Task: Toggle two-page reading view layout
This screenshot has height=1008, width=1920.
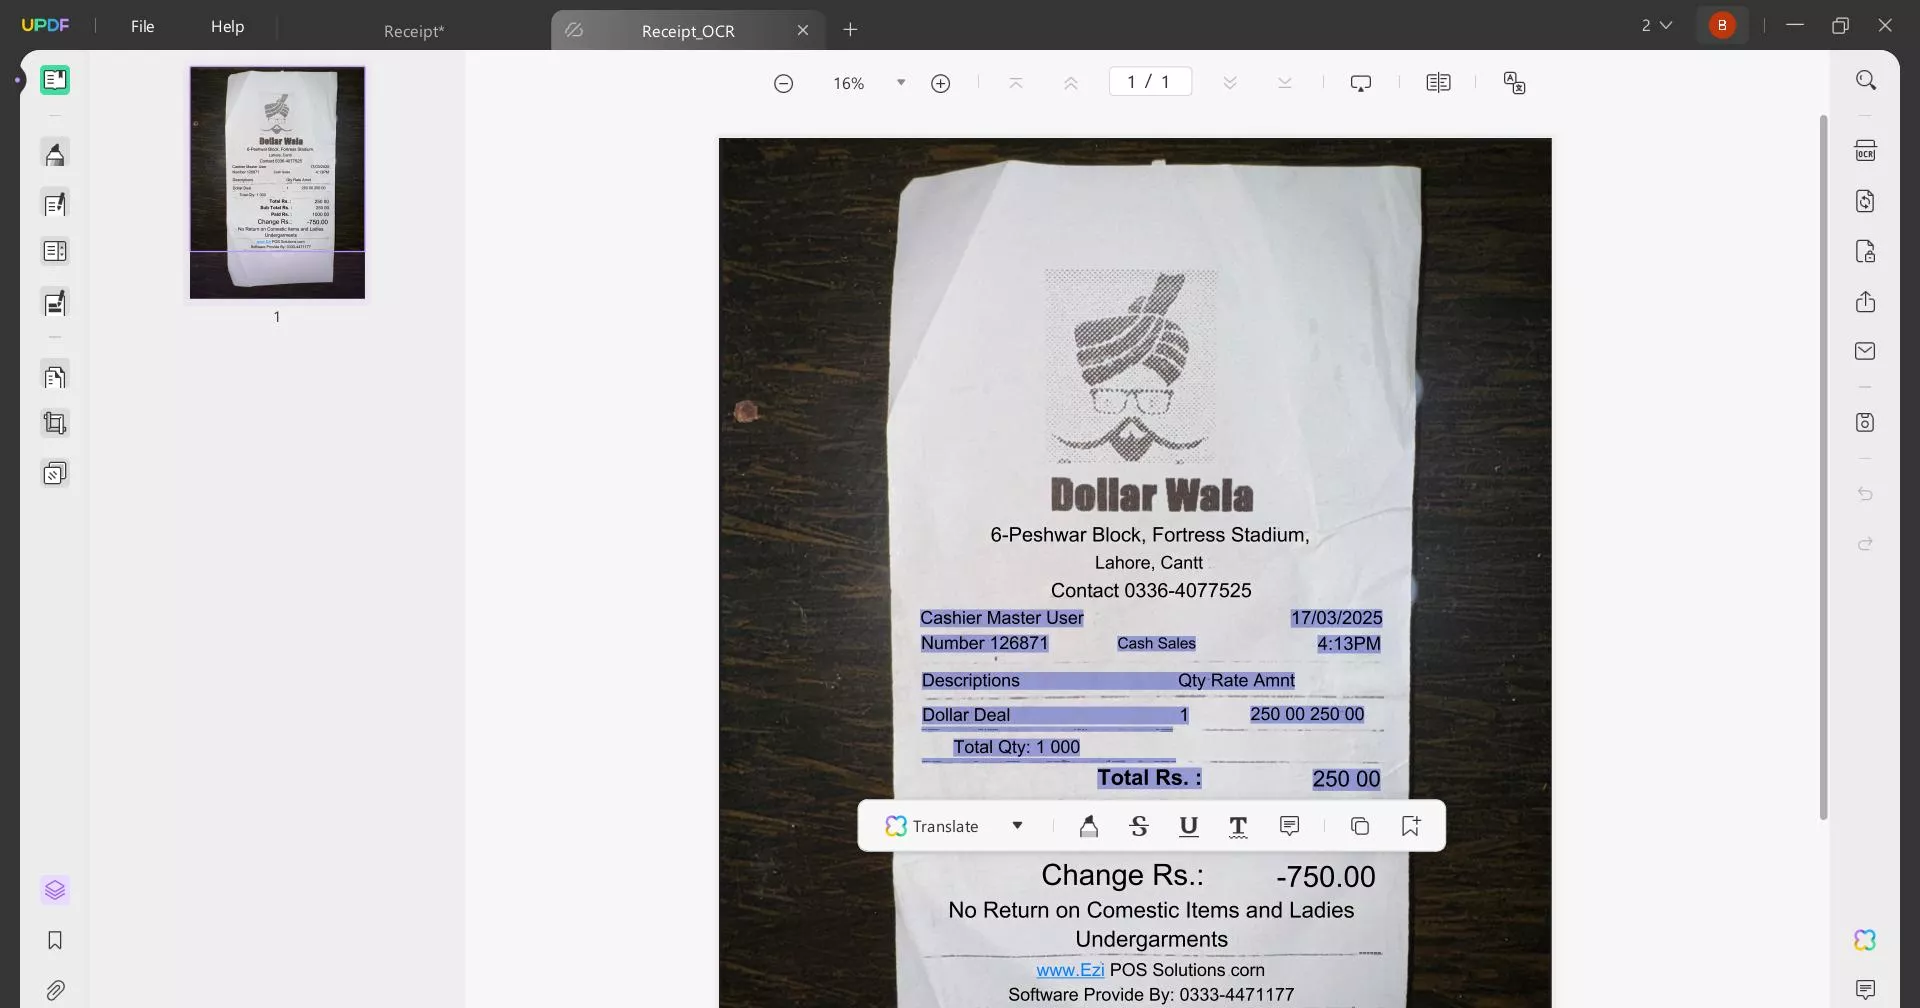Action: click(1438, 83)
